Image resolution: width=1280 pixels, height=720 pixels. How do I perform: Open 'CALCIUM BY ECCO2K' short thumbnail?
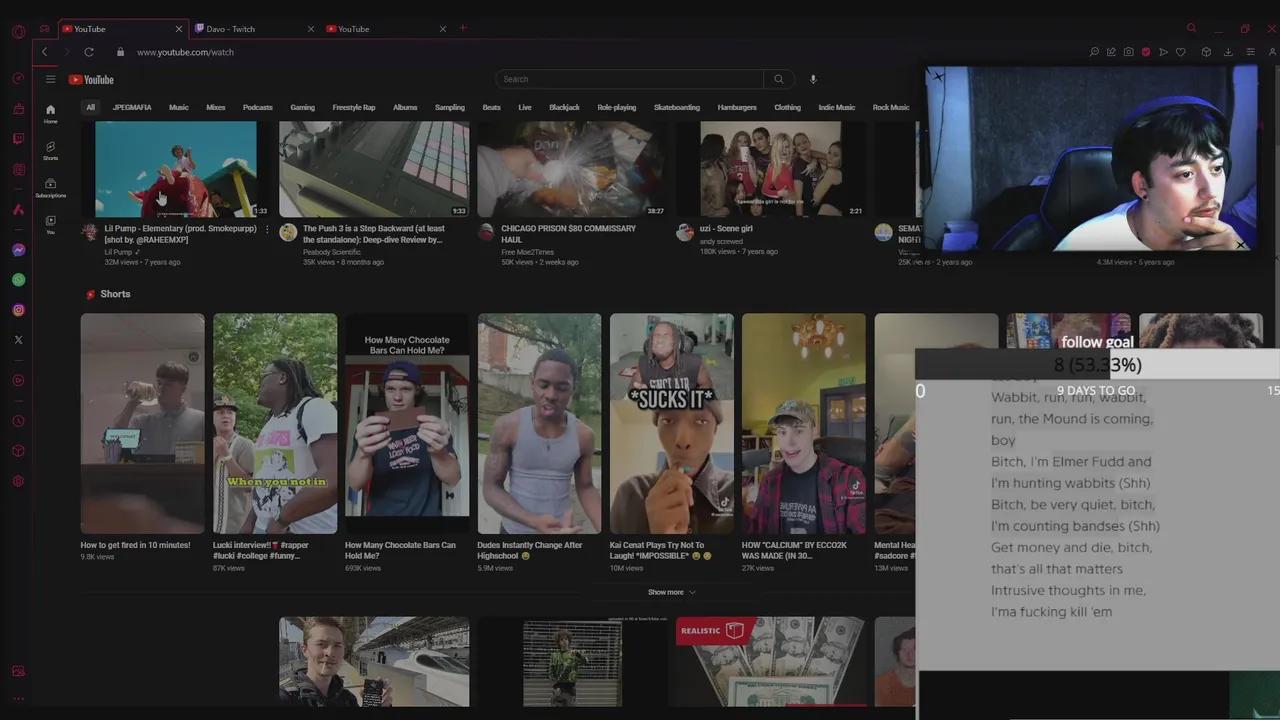tap(804, 423)
